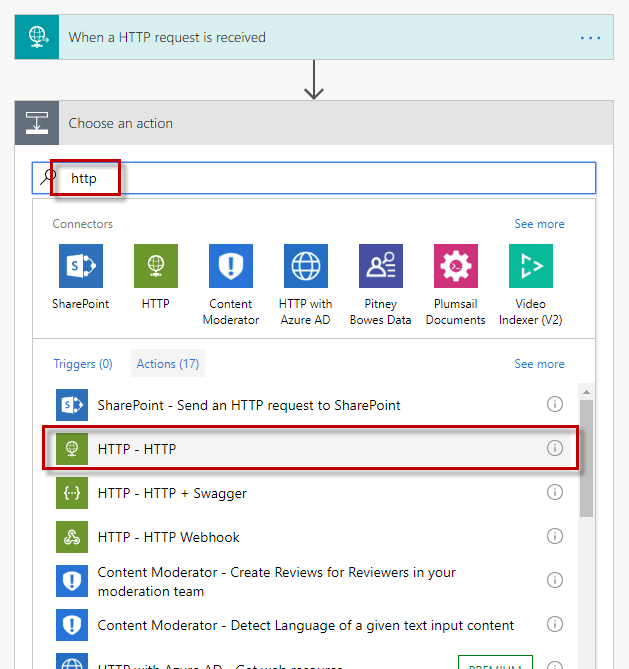Click the scrollbar up arrow
This screenshot has width=629, height=669.
(586, 392)
